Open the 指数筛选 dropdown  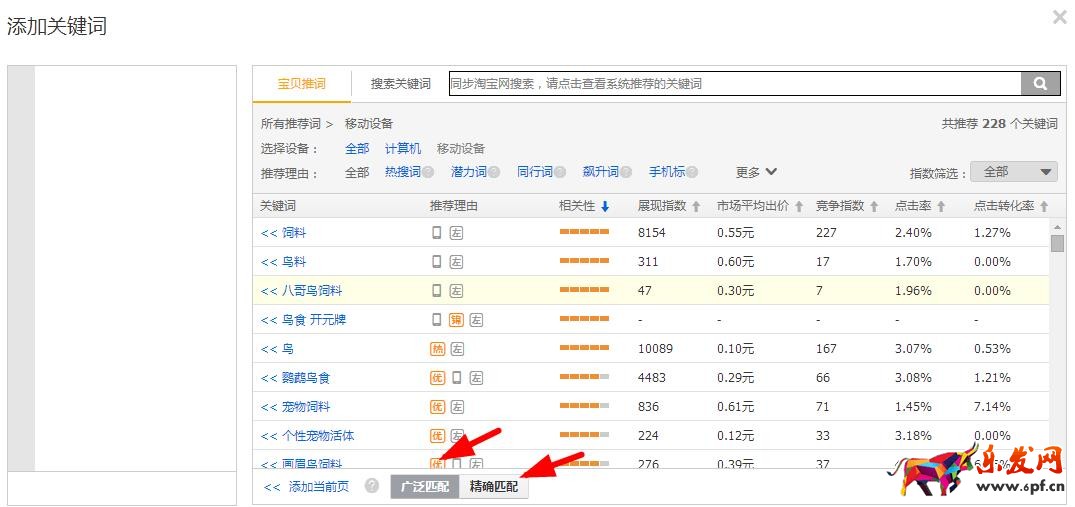point(1014,172)
